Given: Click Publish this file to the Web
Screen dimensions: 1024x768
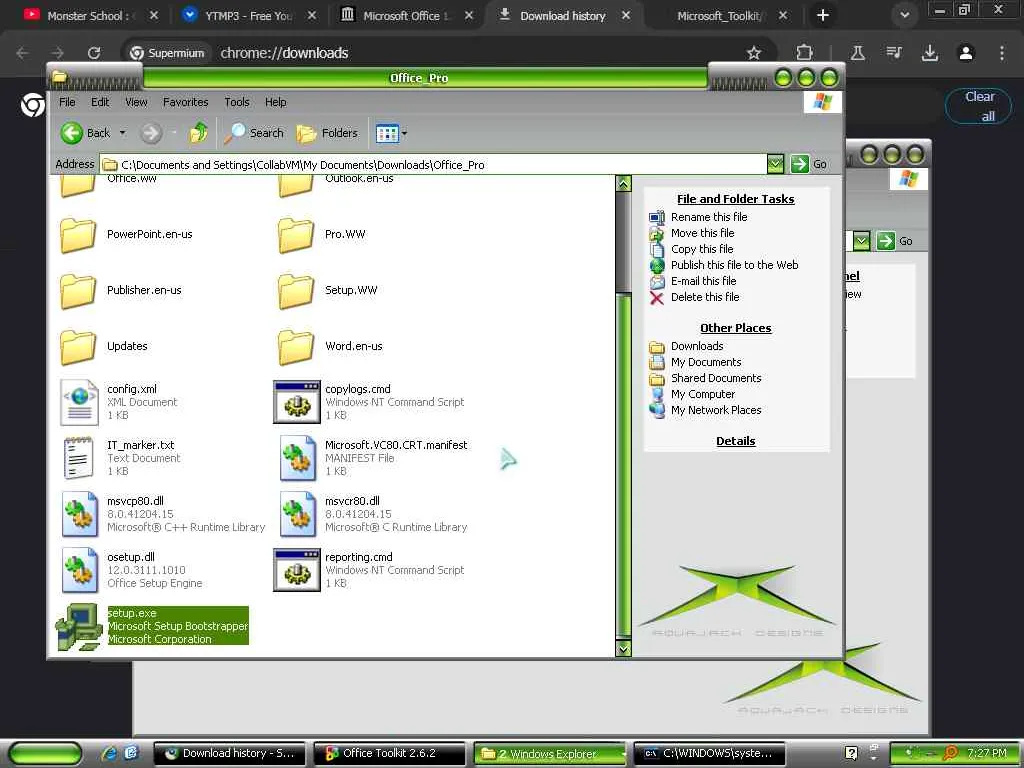Looking at the screenshot, I should [x=734, y=265].
